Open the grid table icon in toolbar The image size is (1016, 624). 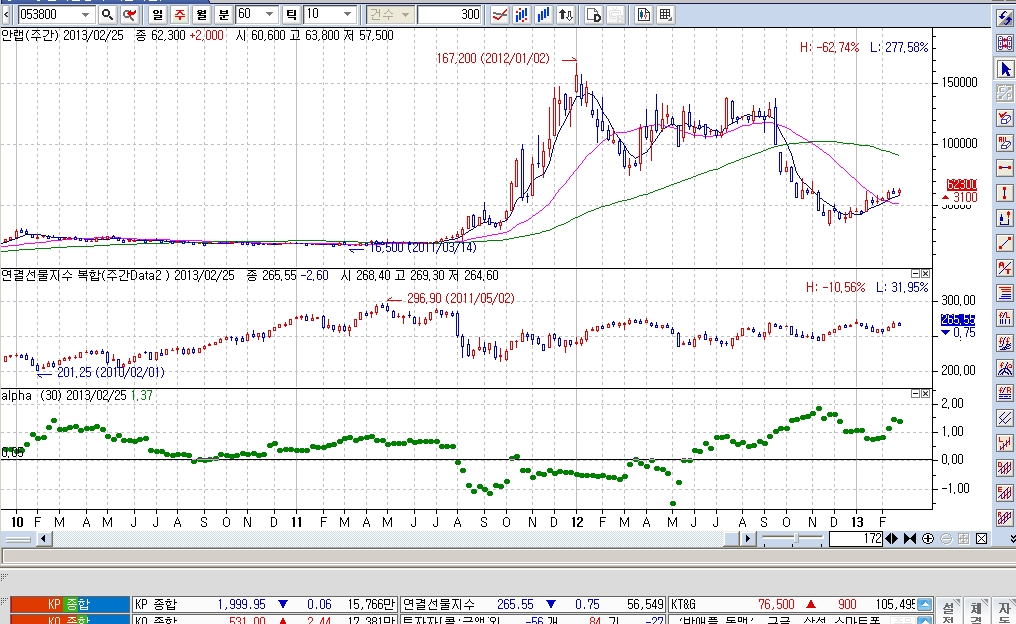[x=665, y=14]
